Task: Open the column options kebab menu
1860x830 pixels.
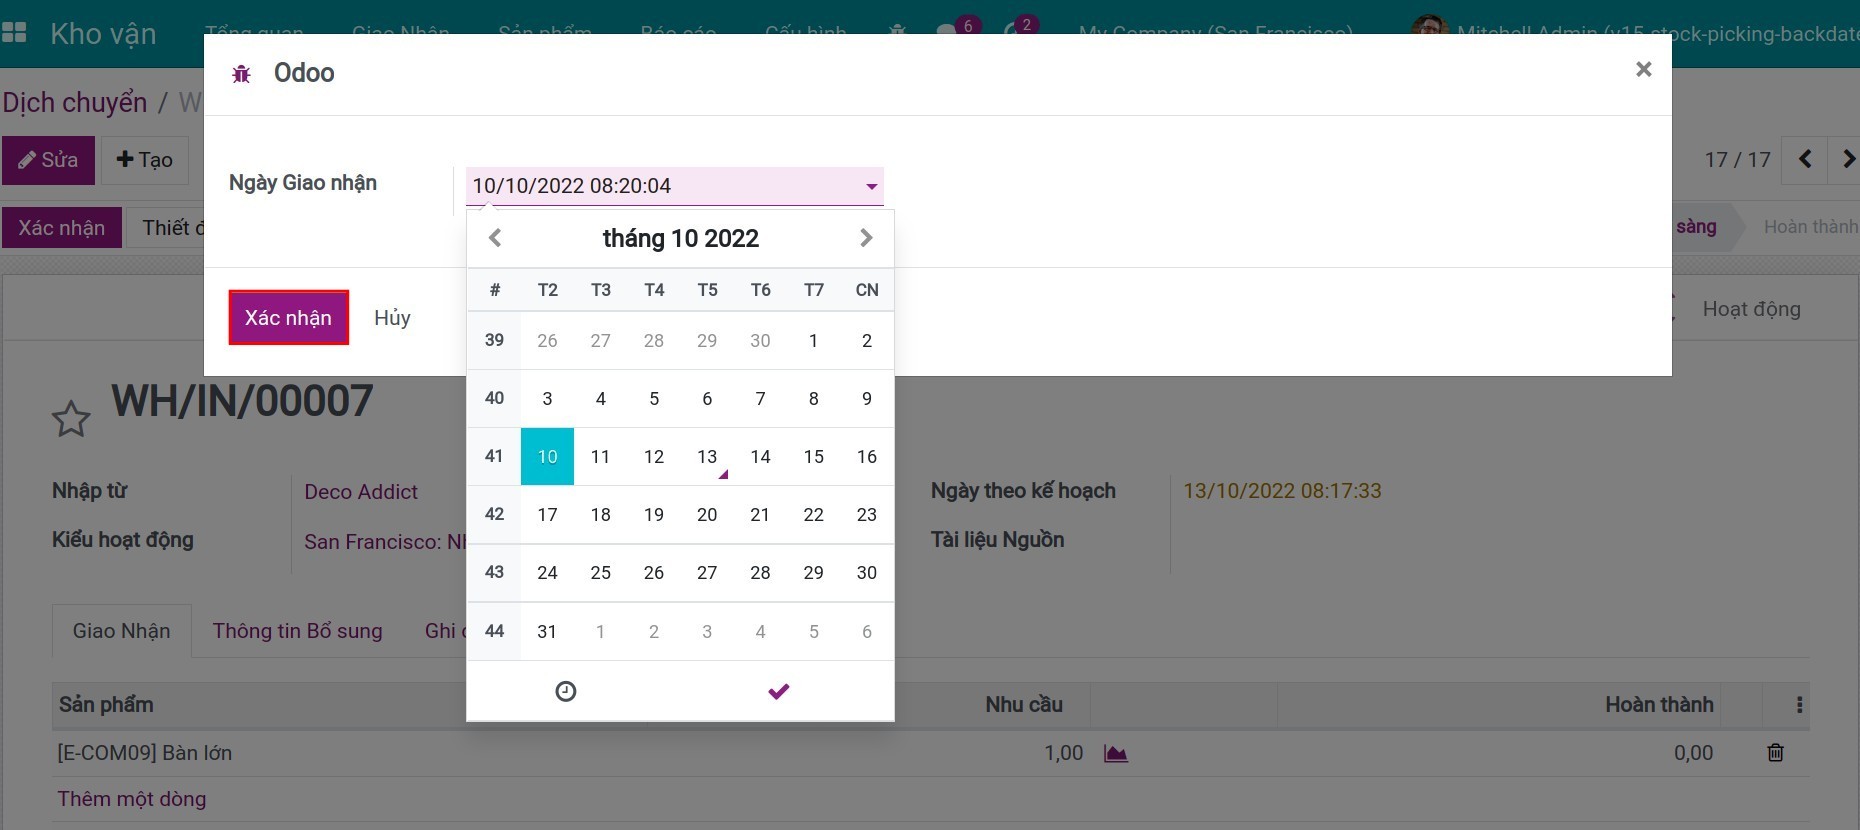Action: 1799,705
